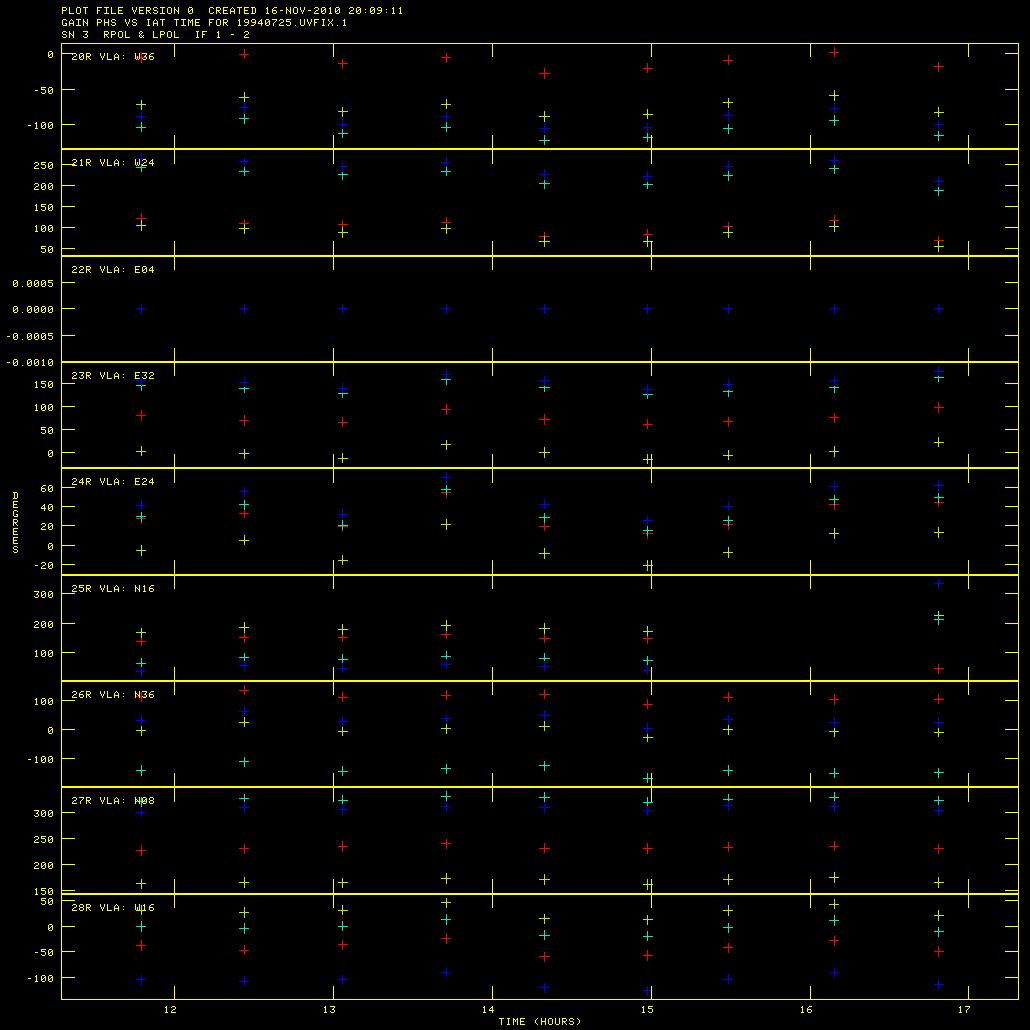Screen dimensions: 1030x1030
Task: Click the 20R VLA: W36 panel label
Action: click(112, 57)
